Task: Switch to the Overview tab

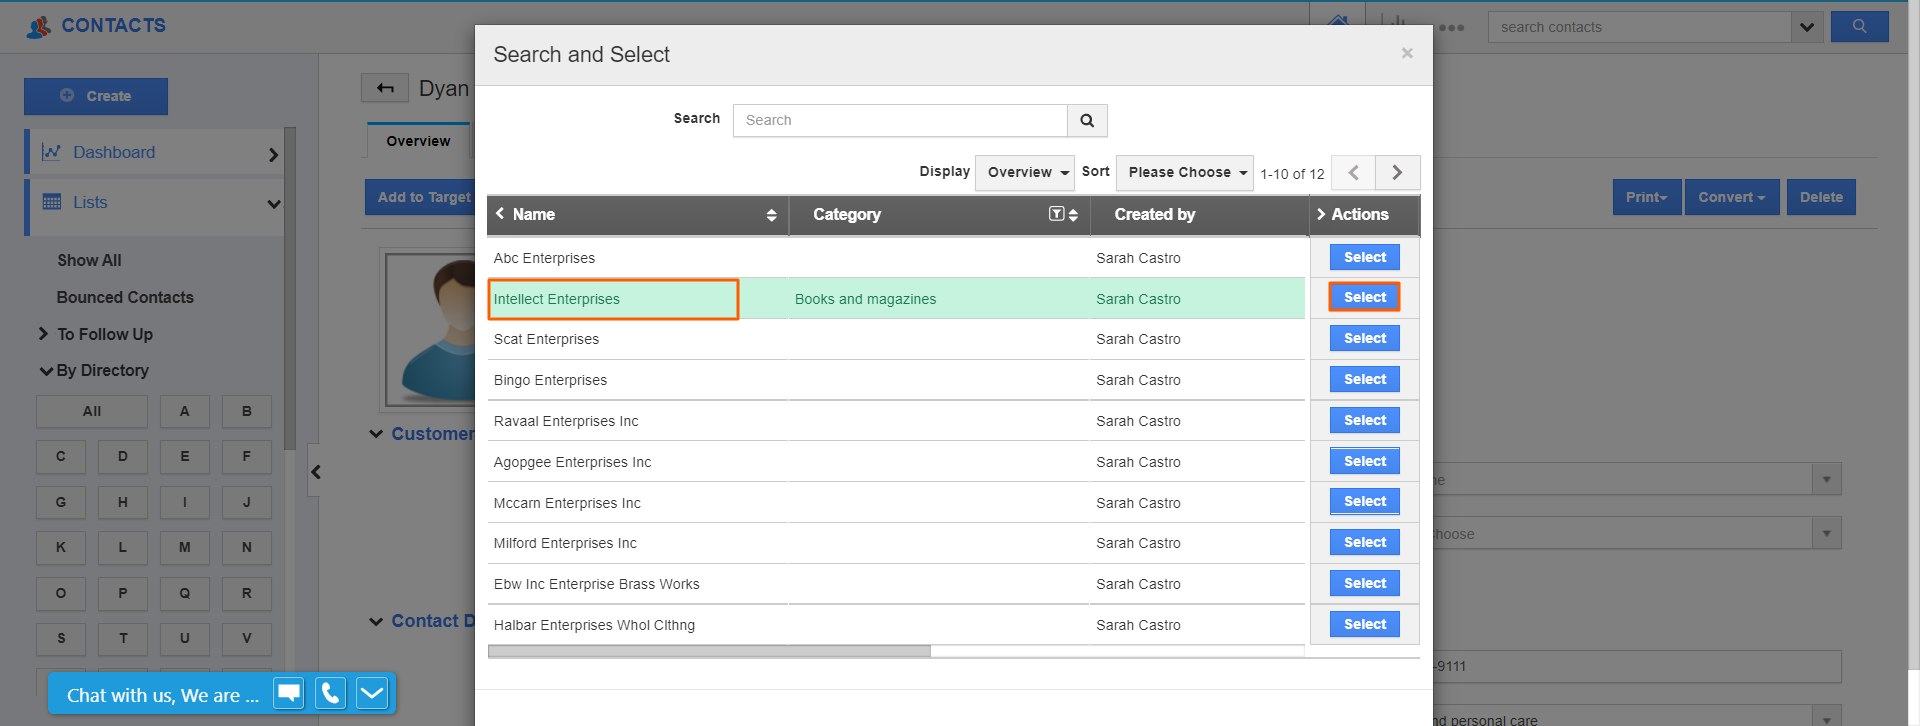Action: tap(418, 141)
